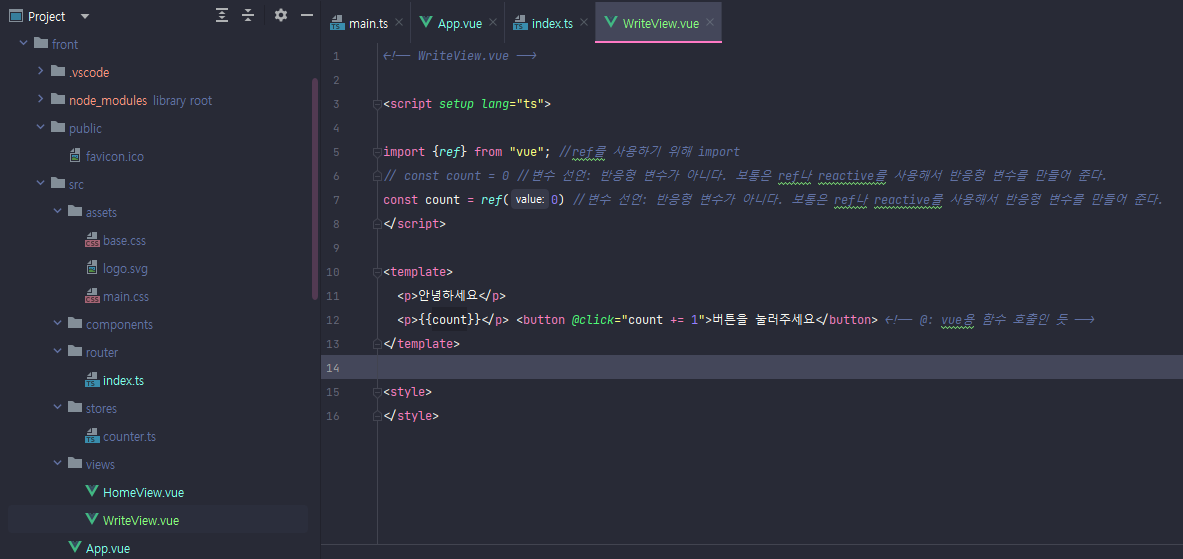Collapse the components folder chevron

[x=57, y=324]
